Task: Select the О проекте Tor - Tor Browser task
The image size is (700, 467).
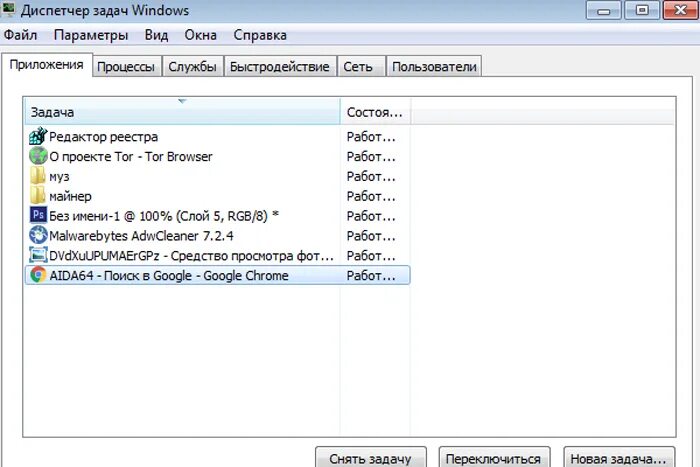Action: click(217, 156)
